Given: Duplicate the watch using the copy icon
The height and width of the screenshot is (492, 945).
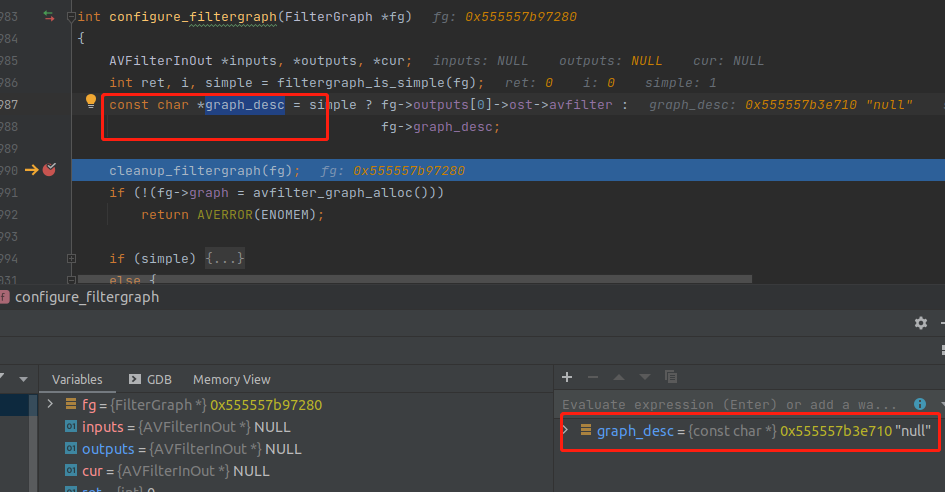Looking at the screenshot, I should [x=671, y=377].
